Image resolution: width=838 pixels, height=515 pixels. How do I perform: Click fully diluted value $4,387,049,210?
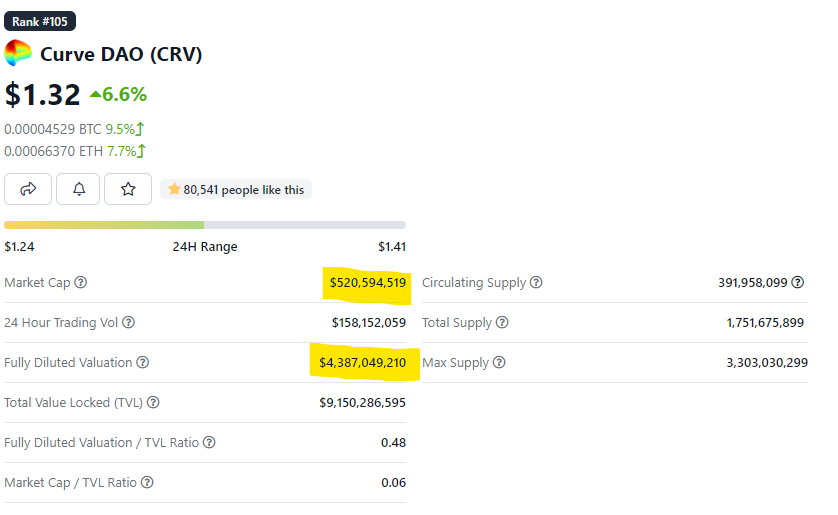pyautogui.click(x=362, y=363)
